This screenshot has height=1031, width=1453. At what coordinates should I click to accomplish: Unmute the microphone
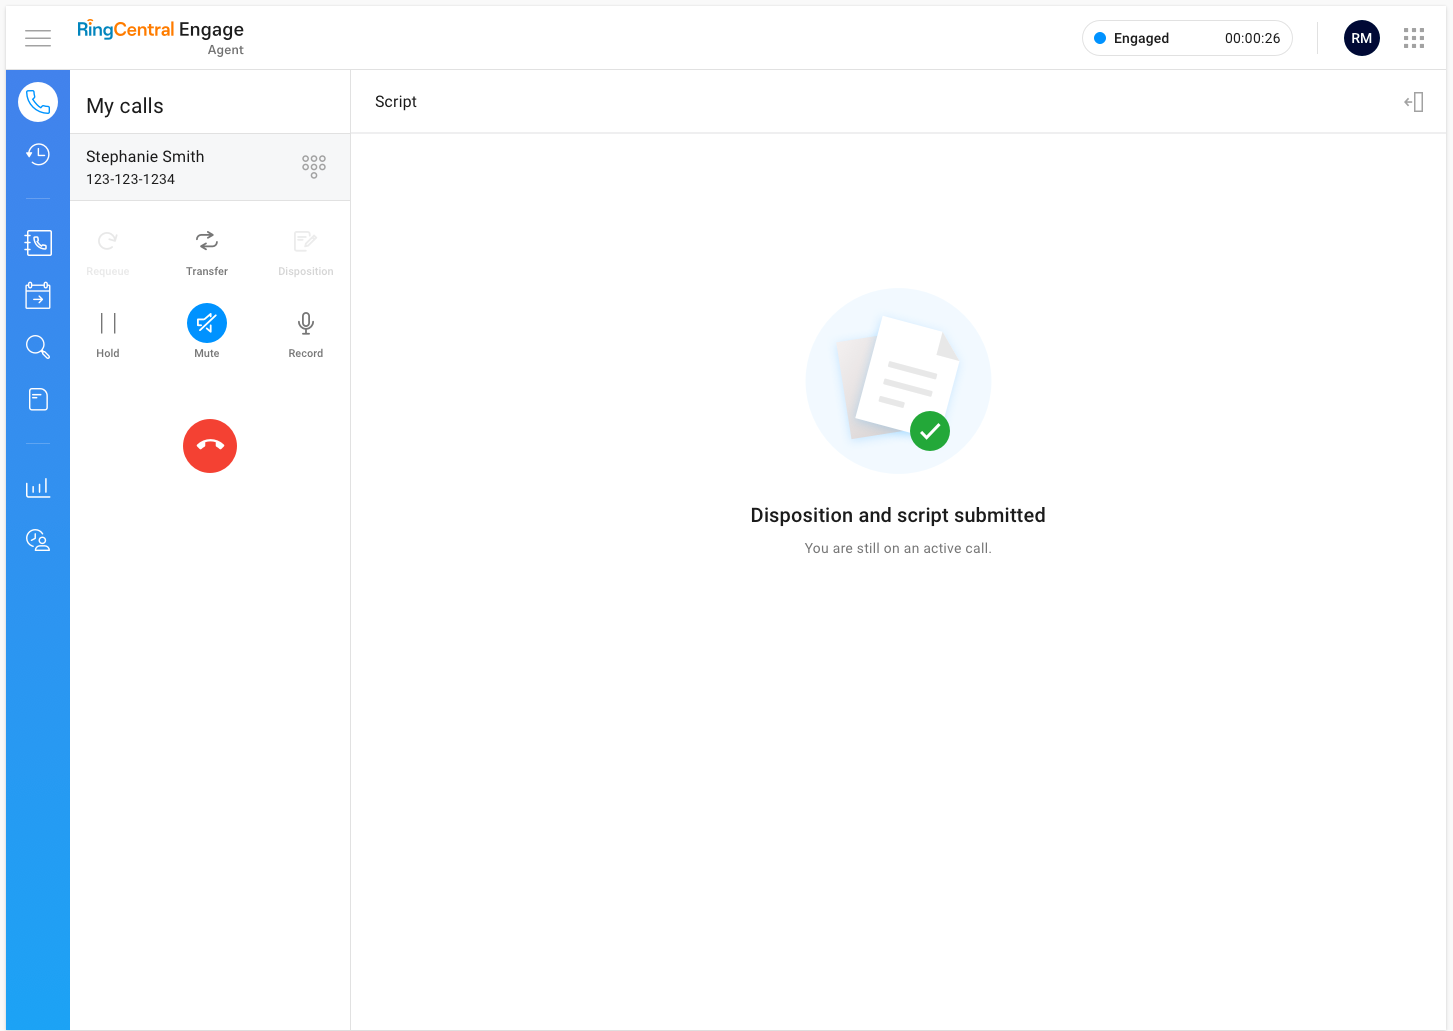pyautogui.click(x=207, y=322)
